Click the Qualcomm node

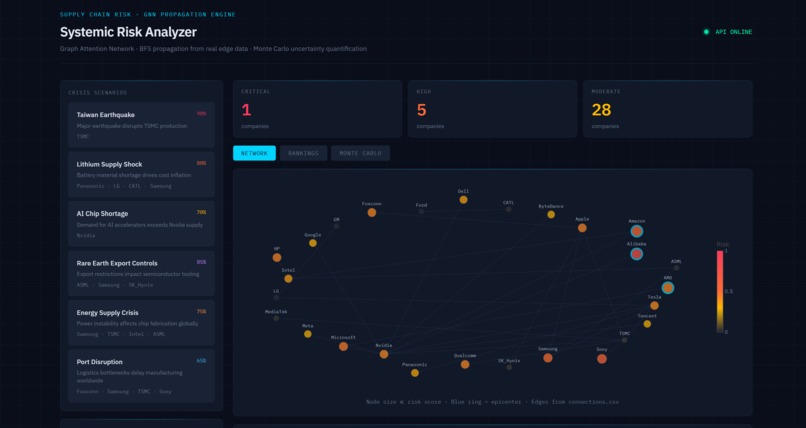pyautogui.click(x=465, y=364)
